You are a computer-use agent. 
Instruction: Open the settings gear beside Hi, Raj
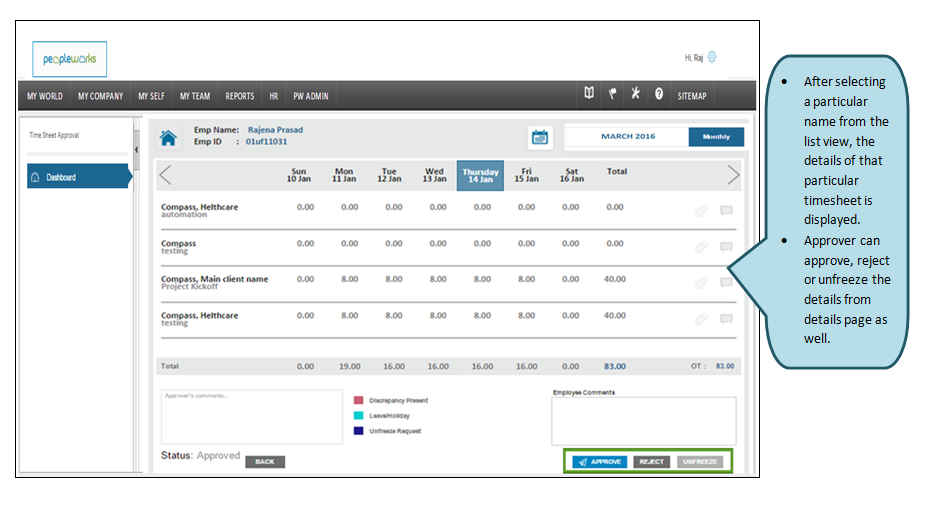[712, 57]
